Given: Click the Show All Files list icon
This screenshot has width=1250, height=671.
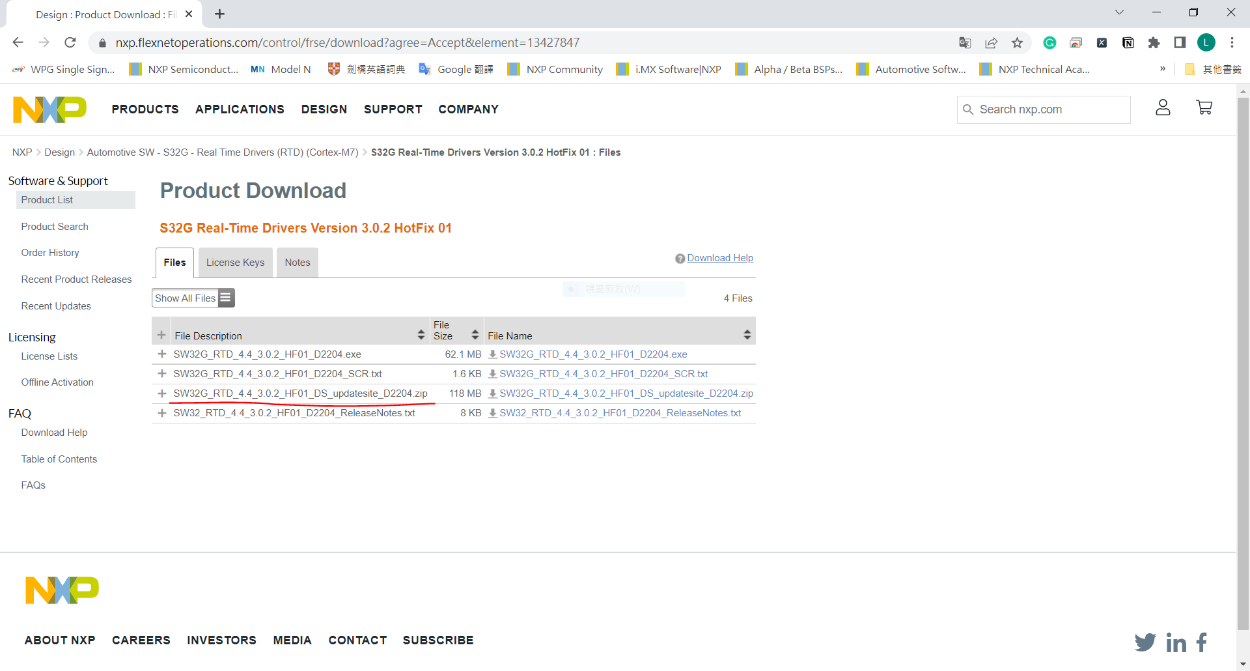Looking at the screenshot, I should tap(226, 298).
